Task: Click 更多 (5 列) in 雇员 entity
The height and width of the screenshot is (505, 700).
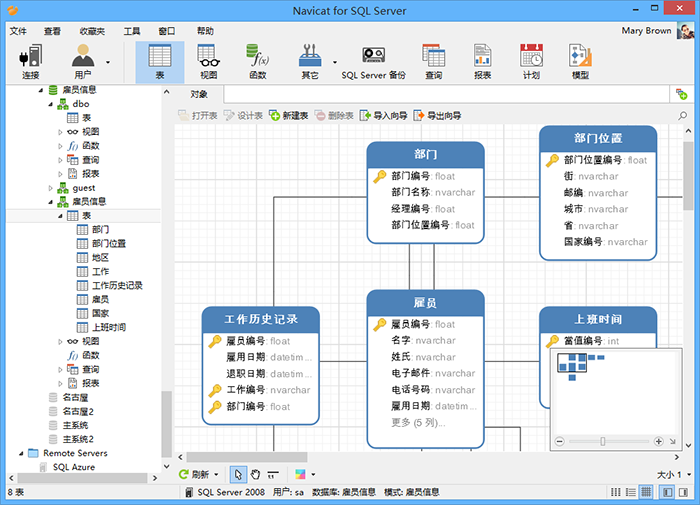Action: click(x=417, y=422)
